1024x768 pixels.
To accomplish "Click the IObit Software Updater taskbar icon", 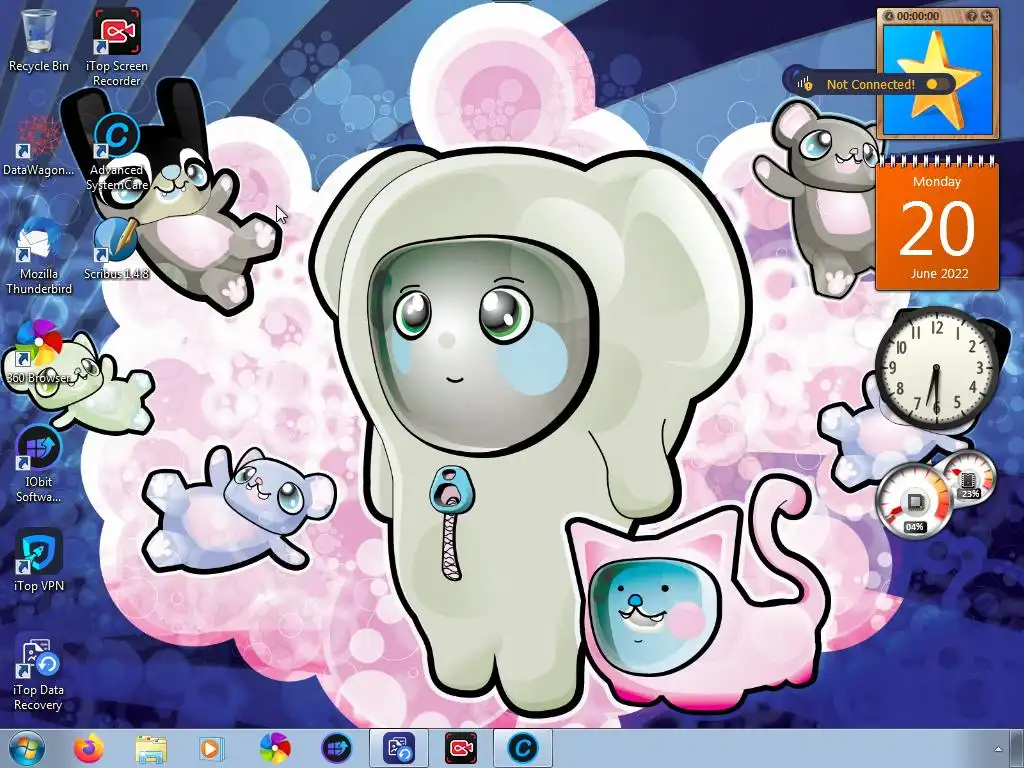I will coord(337,748).
